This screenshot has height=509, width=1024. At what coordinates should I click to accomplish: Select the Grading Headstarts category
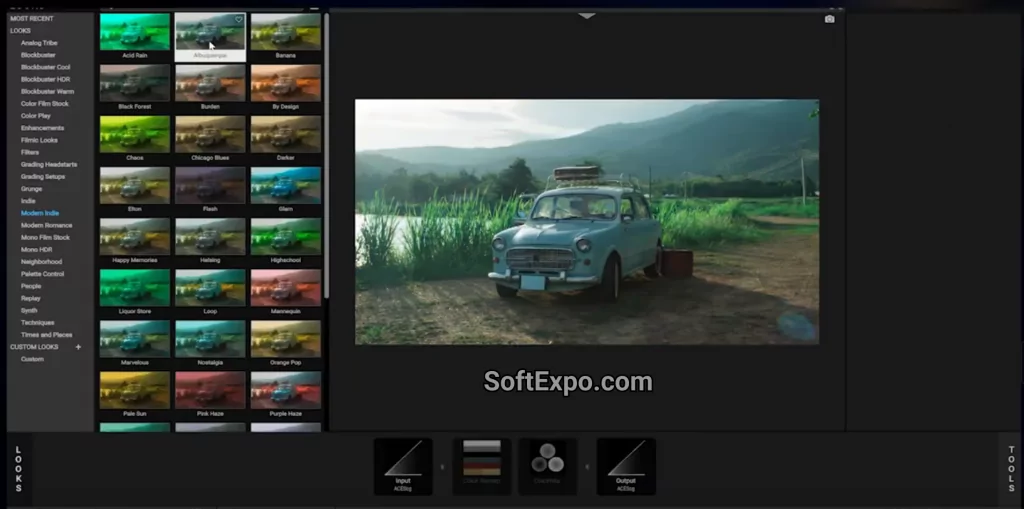(x=49, y=164)
